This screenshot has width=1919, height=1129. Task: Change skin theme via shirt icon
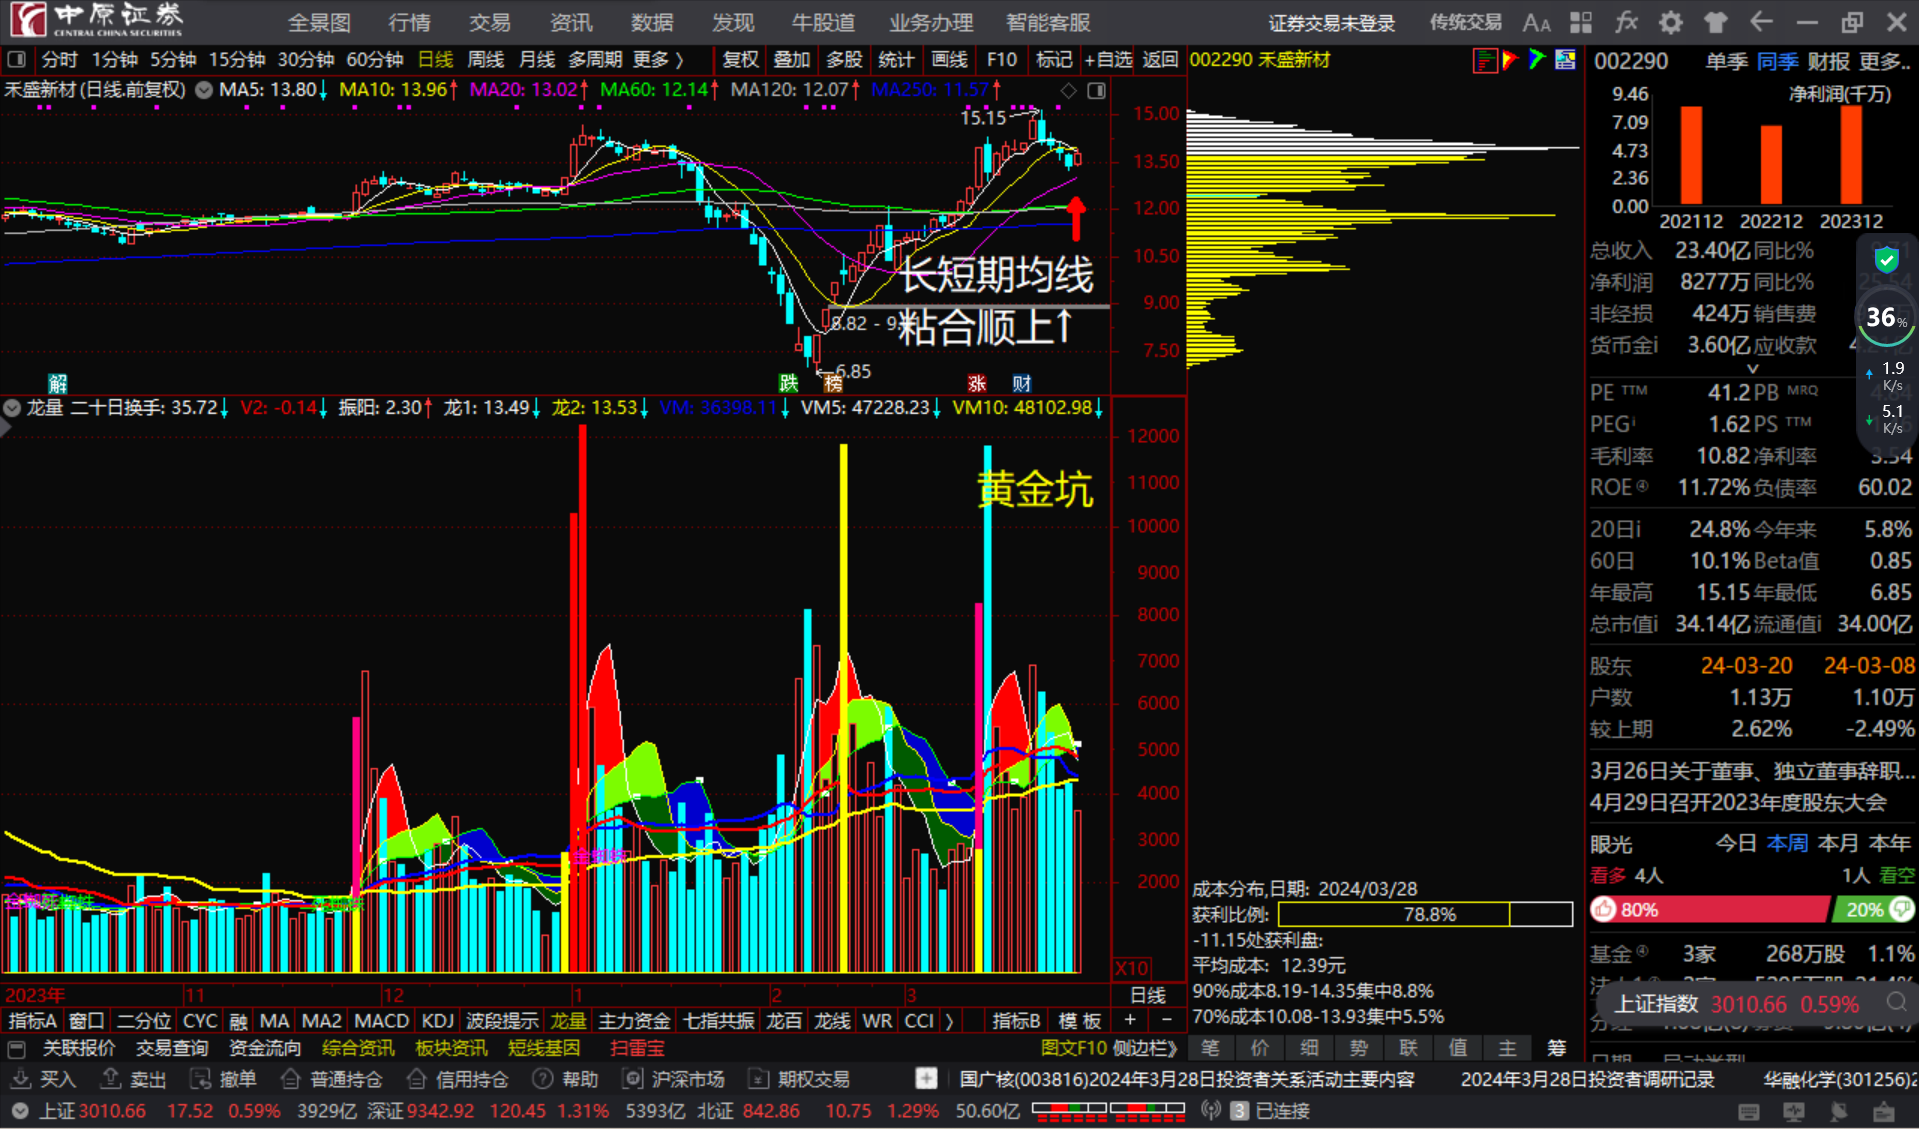pos(1716,22)
